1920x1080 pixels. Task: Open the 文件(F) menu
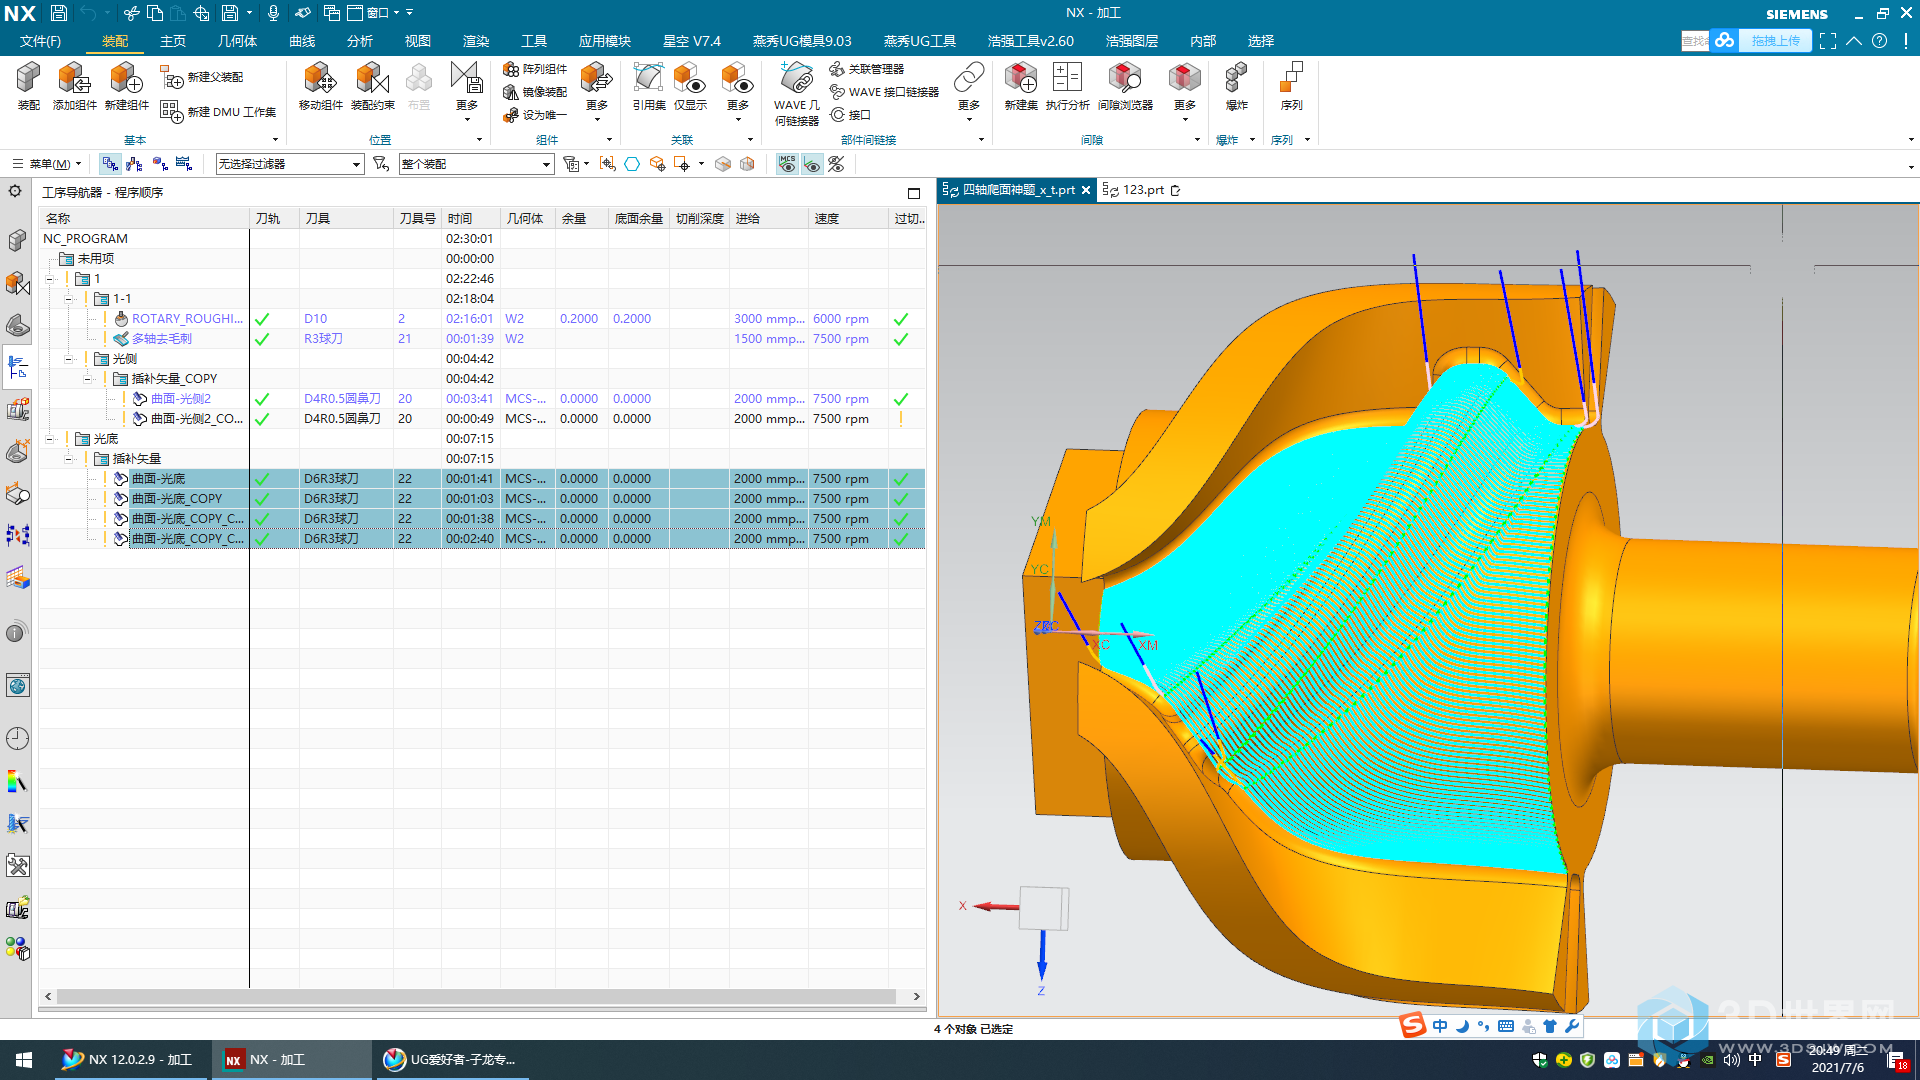41,41
